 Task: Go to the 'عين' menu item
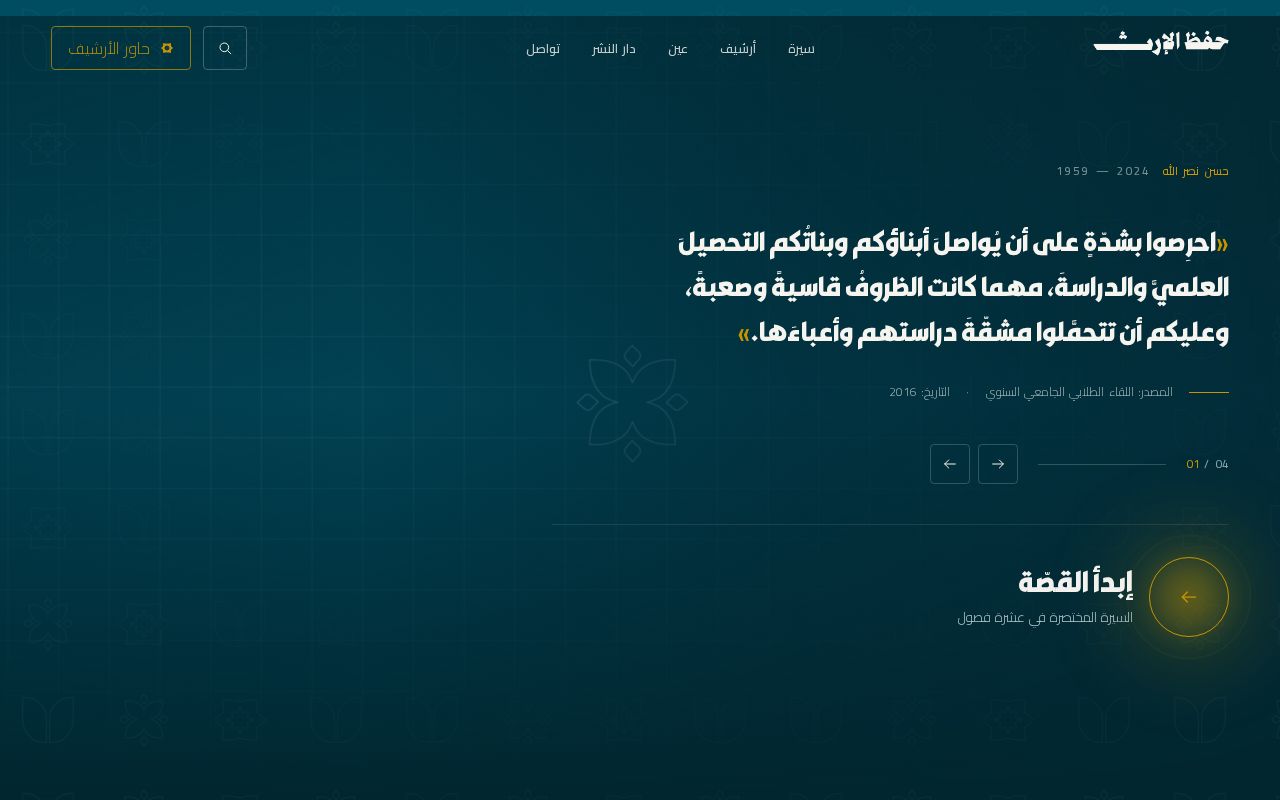pyautogui.click(x=678, y=48)
